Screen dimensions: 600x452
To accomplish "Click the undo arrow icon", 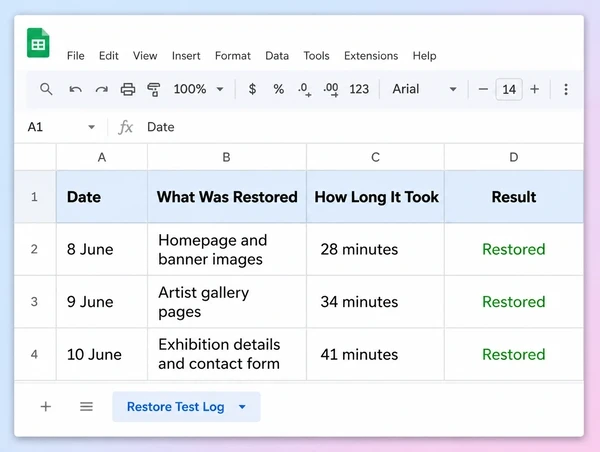I will (75, 90).
